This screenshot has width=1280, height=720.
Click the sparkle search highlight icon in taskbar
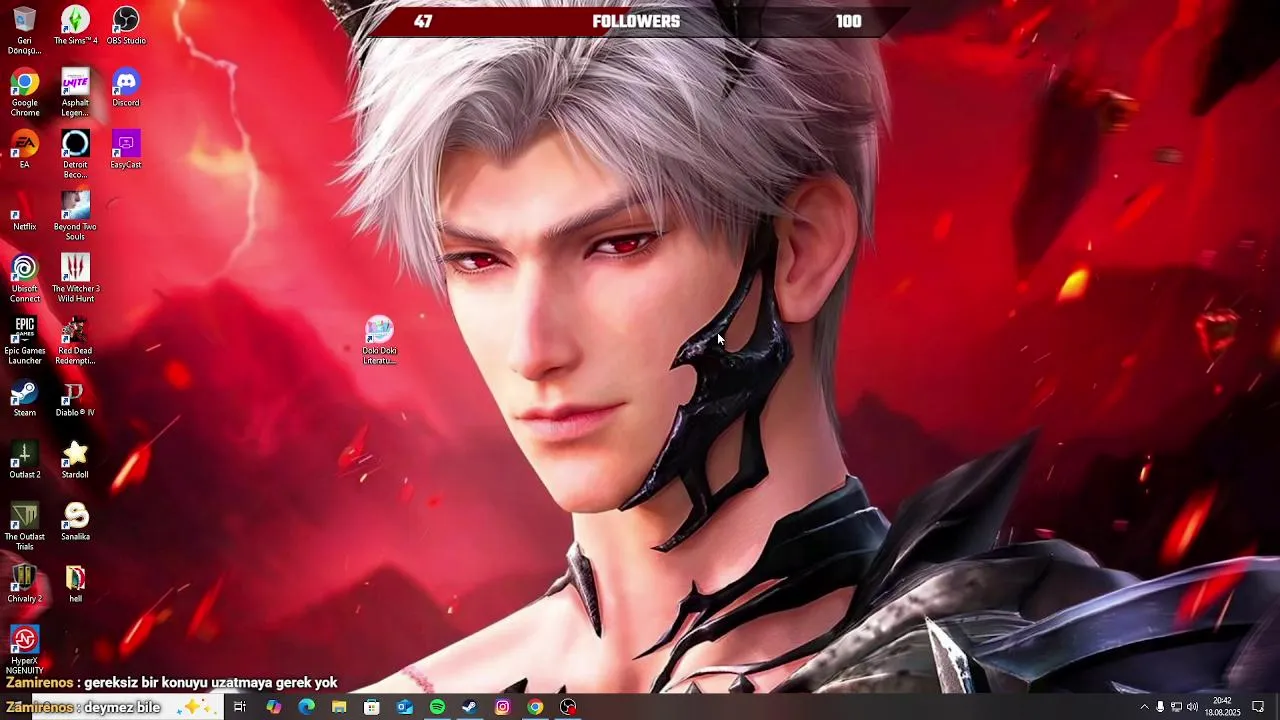click(195, 707)
